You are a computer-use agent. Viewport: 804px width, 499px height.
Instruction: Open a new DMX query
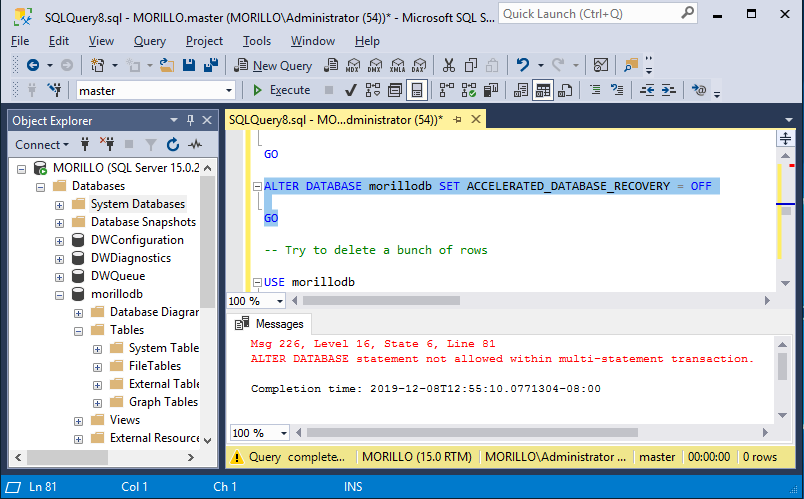[375, 65]
